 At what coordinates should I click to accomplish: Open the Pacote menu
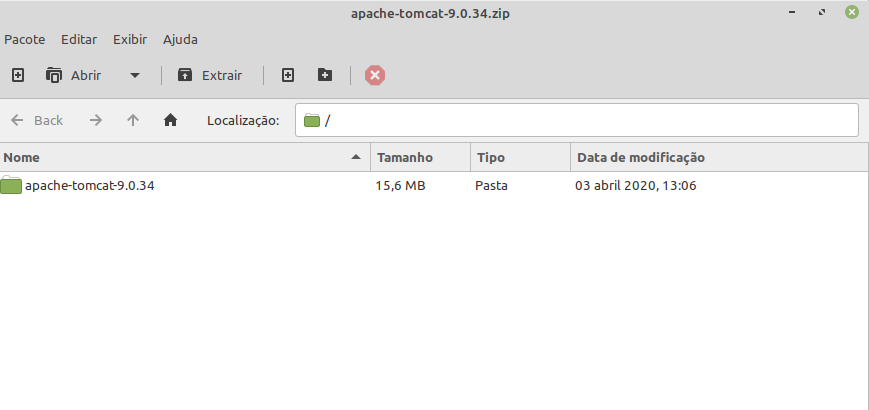(25, 40)
